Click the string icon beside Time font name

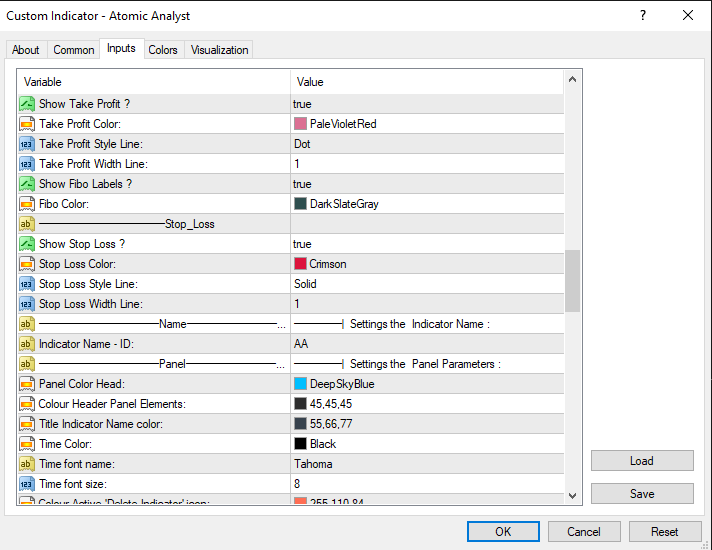(27, 464)
